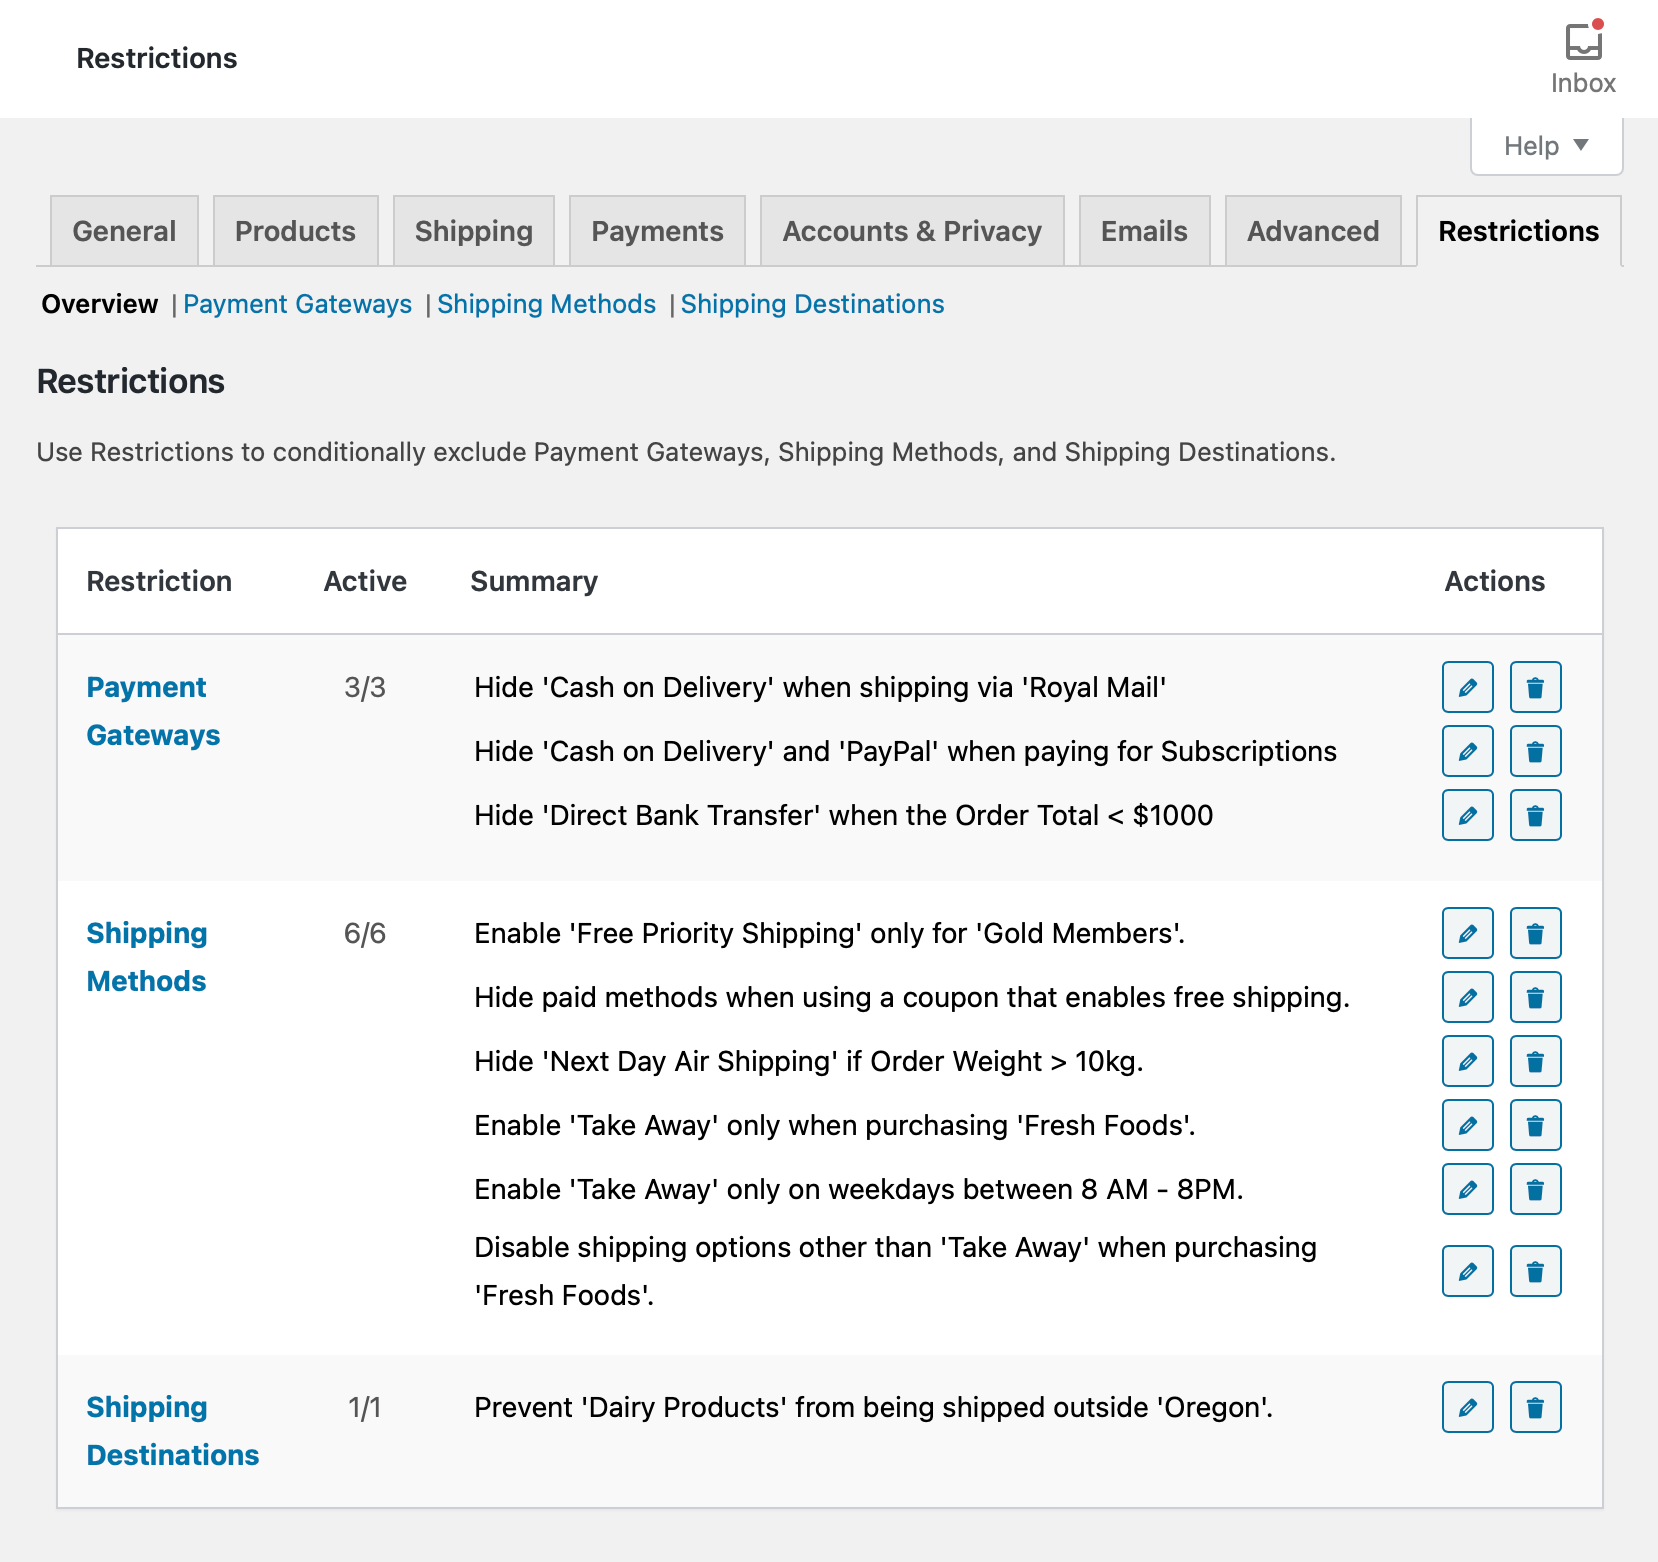Delete the Direct Bank Transfer order total rule

(1535, 815)
